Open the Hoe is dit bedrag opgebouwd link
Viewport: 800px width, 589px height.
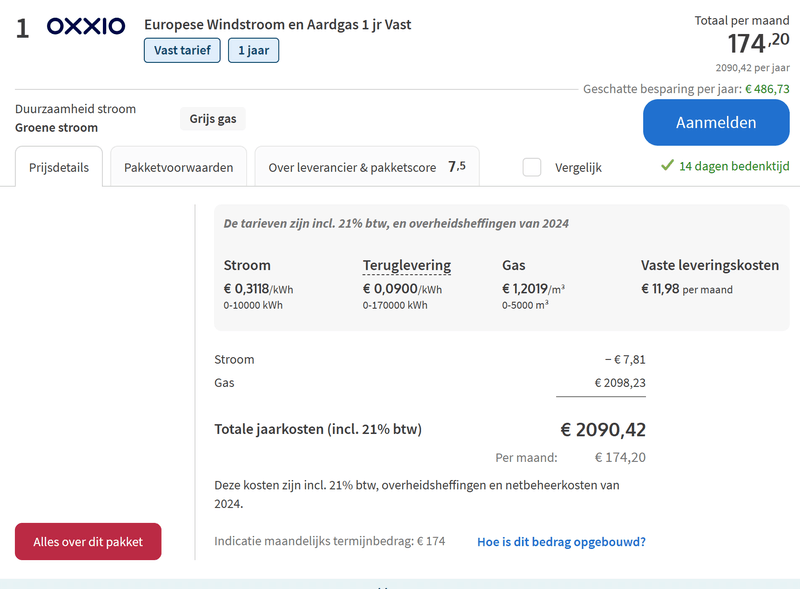click(x=561, y=542)
